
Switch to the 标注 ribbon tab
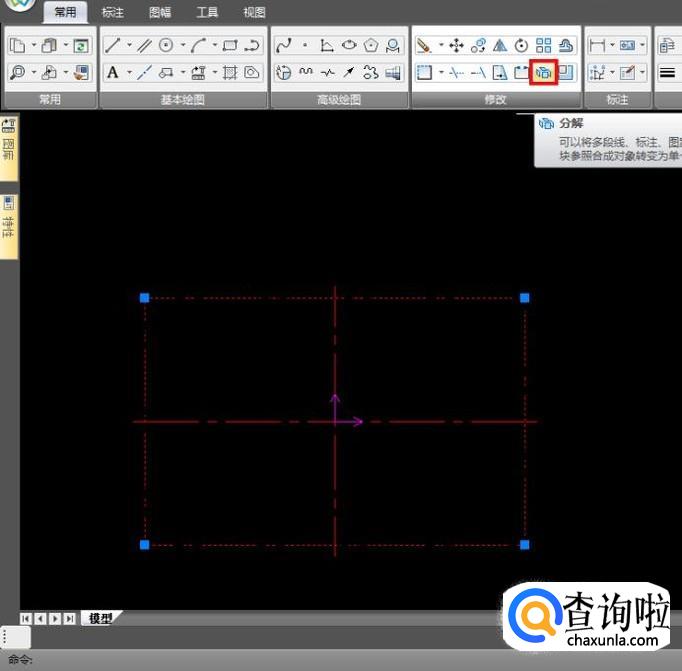coord(113,13)
